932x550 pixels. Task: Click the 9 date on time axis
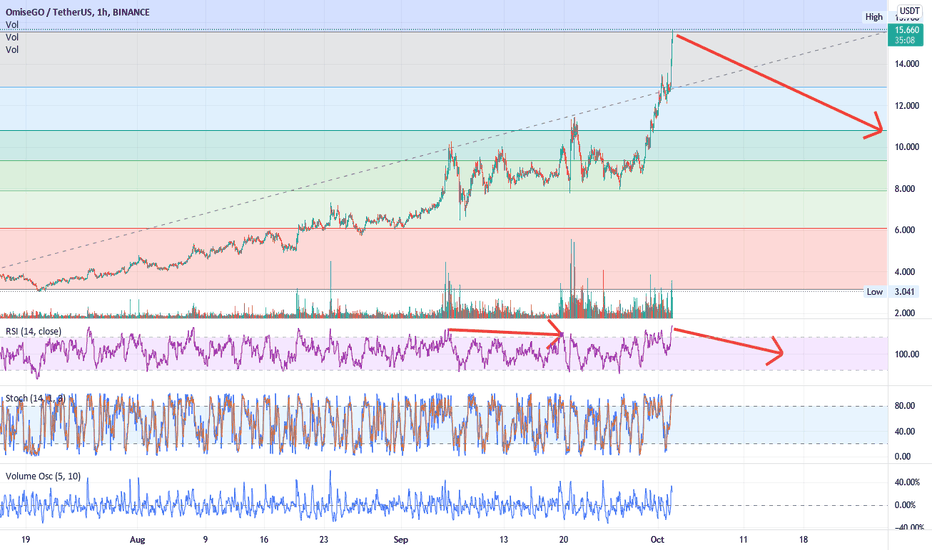tap(205, 540)
